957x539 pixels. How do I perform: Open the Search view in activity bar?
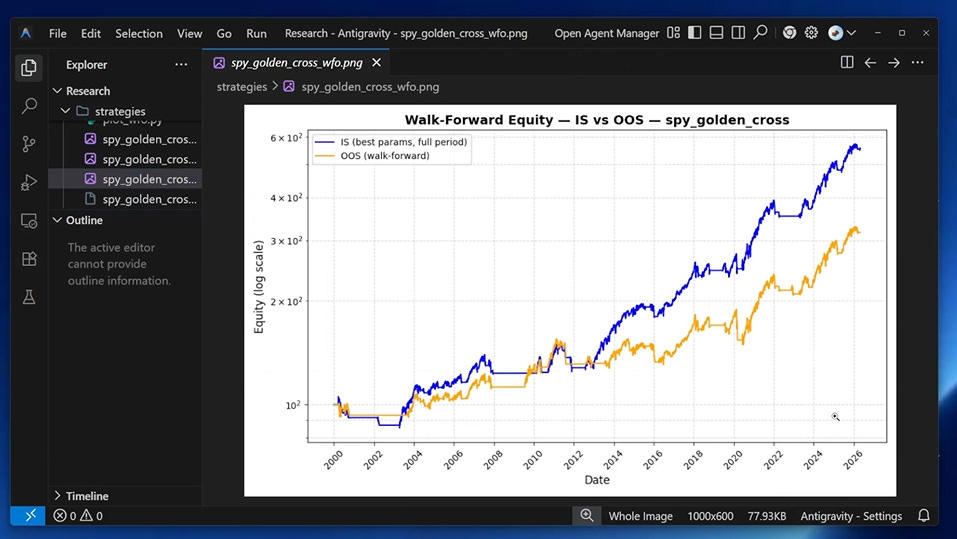(x=29, y=106)
